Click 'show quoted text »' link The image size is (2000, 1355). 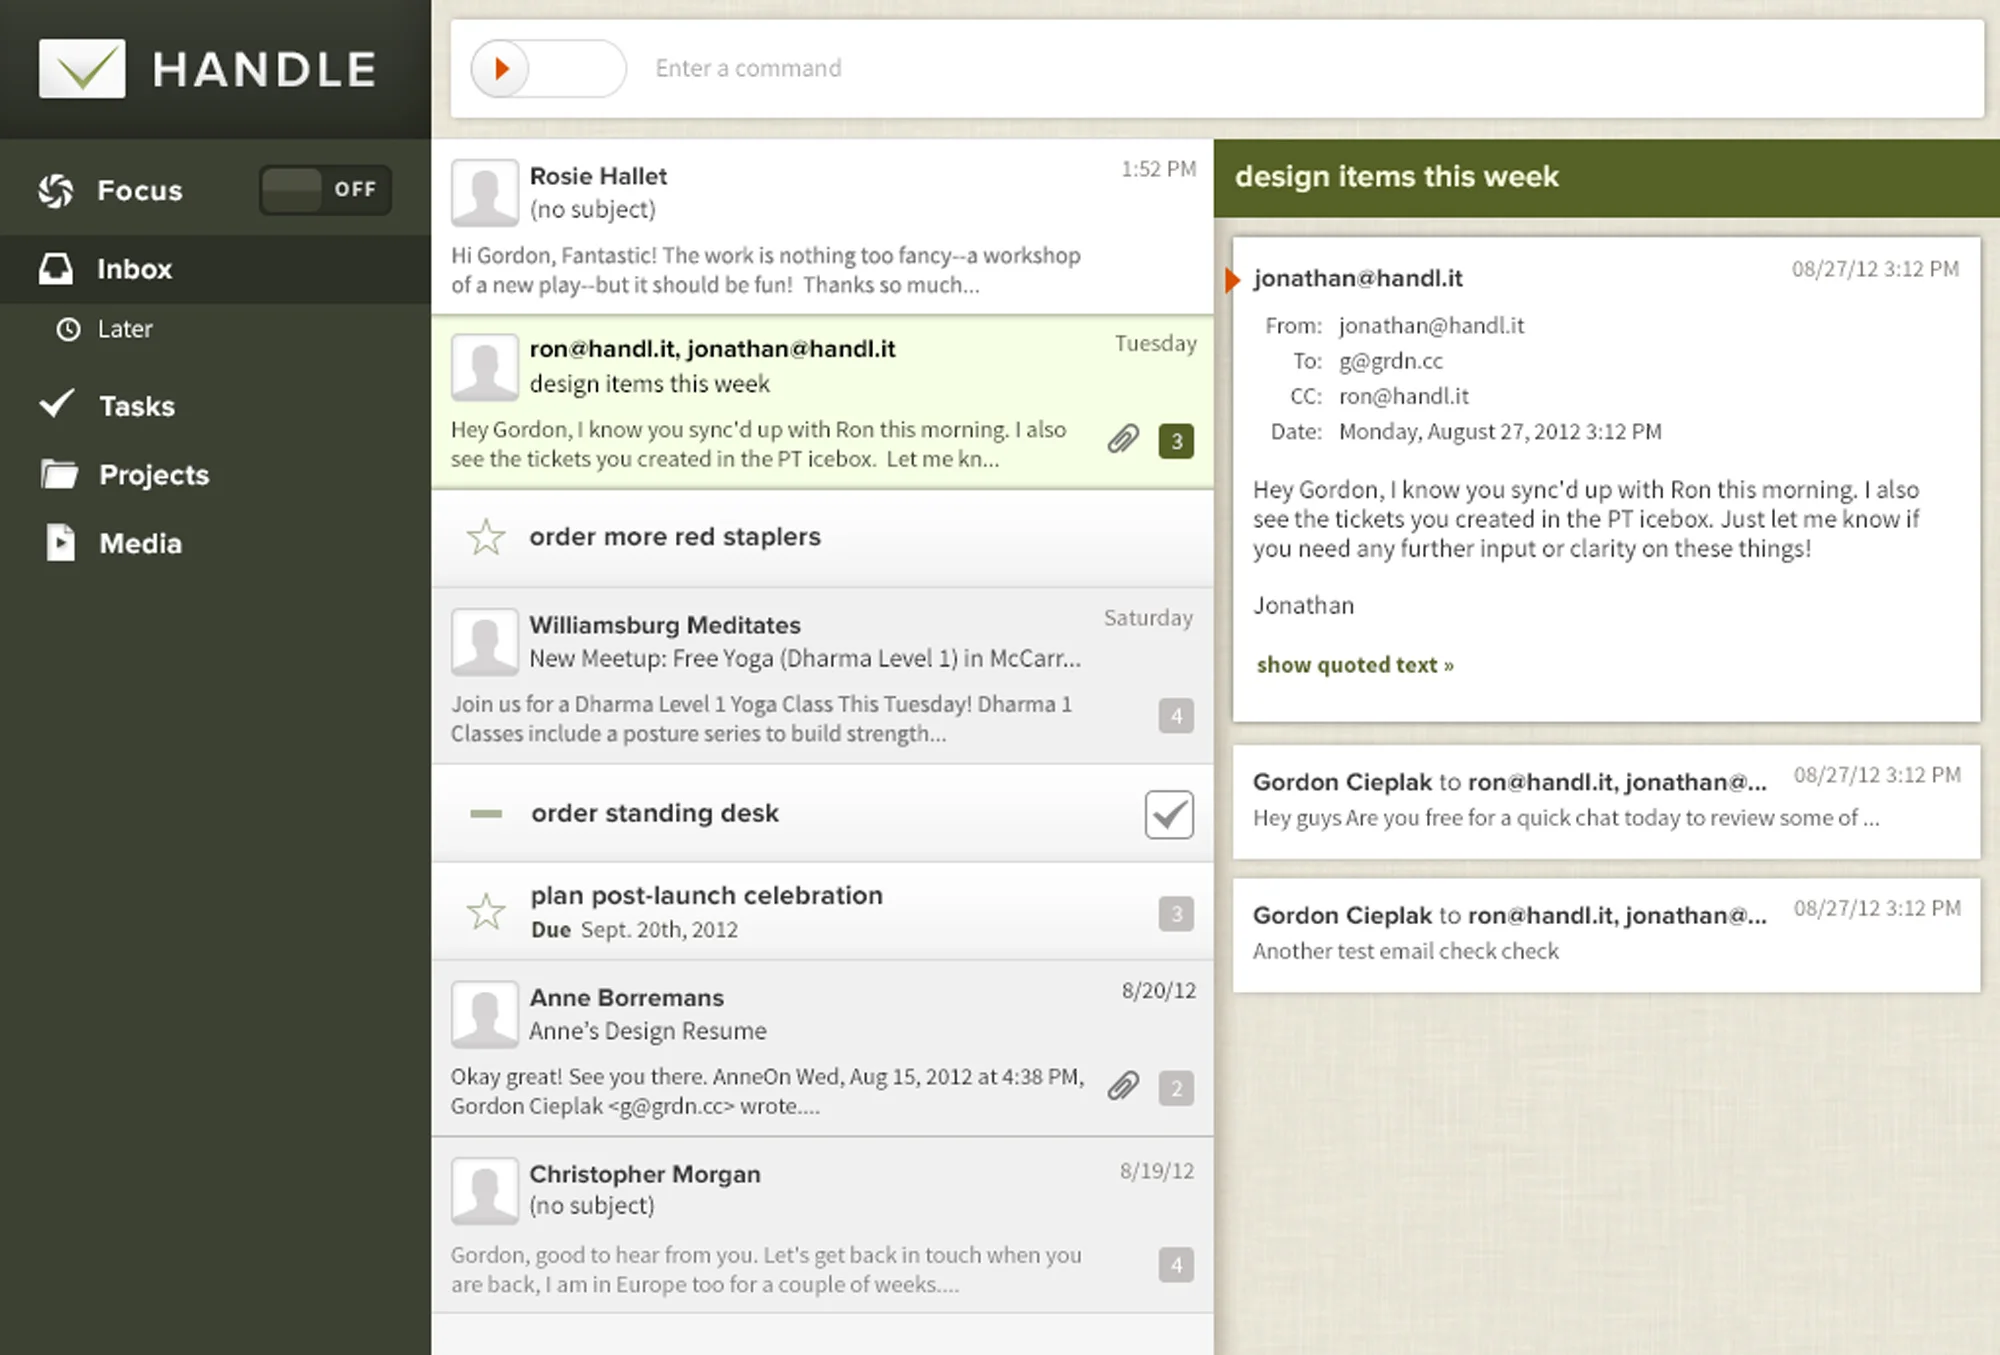[x=1355, y=665]
